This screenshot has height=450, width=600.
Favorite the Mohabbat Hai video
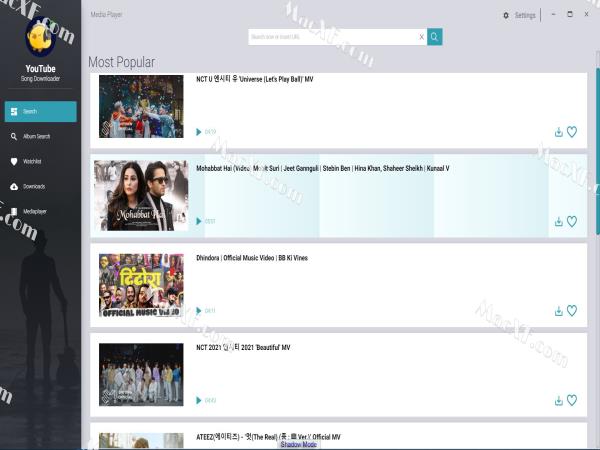pyautogui.click(x=572, y=222)
